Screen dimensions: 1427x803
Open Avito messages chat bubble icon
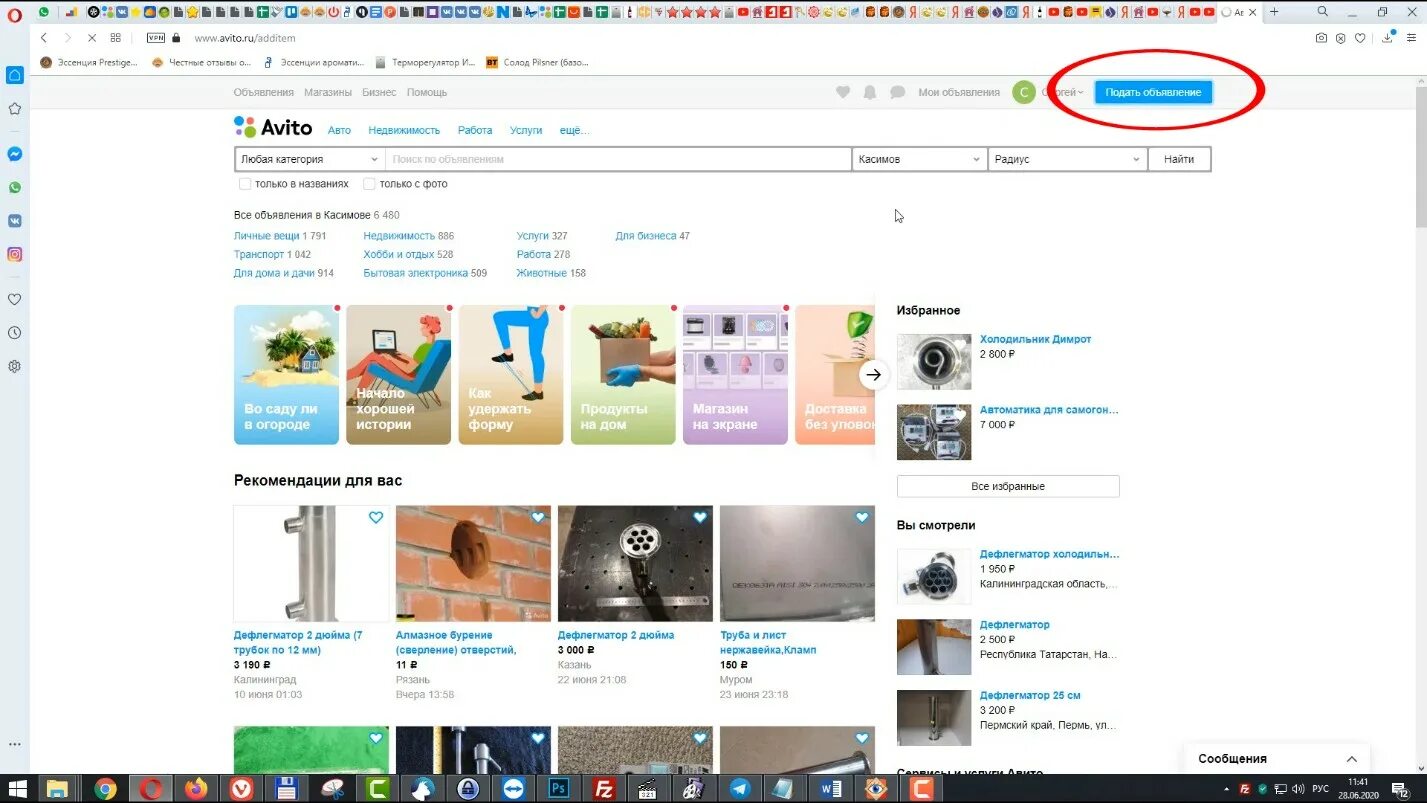click(x=897, y=92)
